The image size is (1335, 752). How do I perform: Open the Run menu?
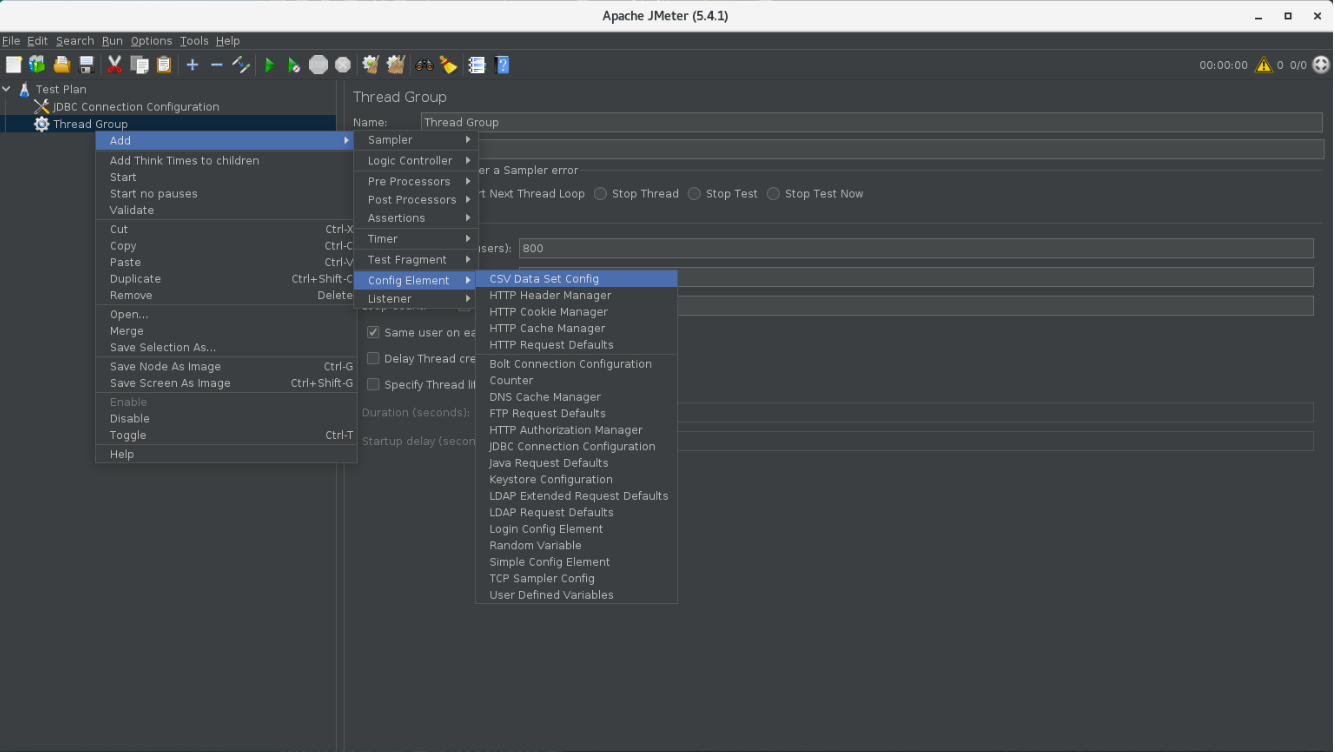tap(112, 41)
